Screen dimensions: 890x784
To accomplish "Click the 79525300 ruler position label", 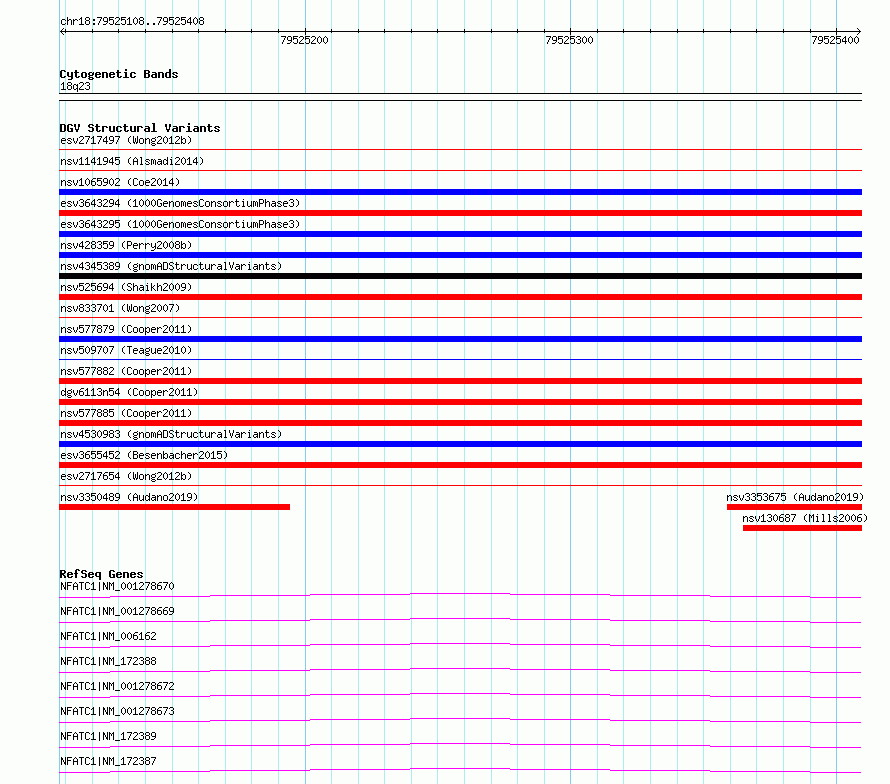I will point(569,40).
